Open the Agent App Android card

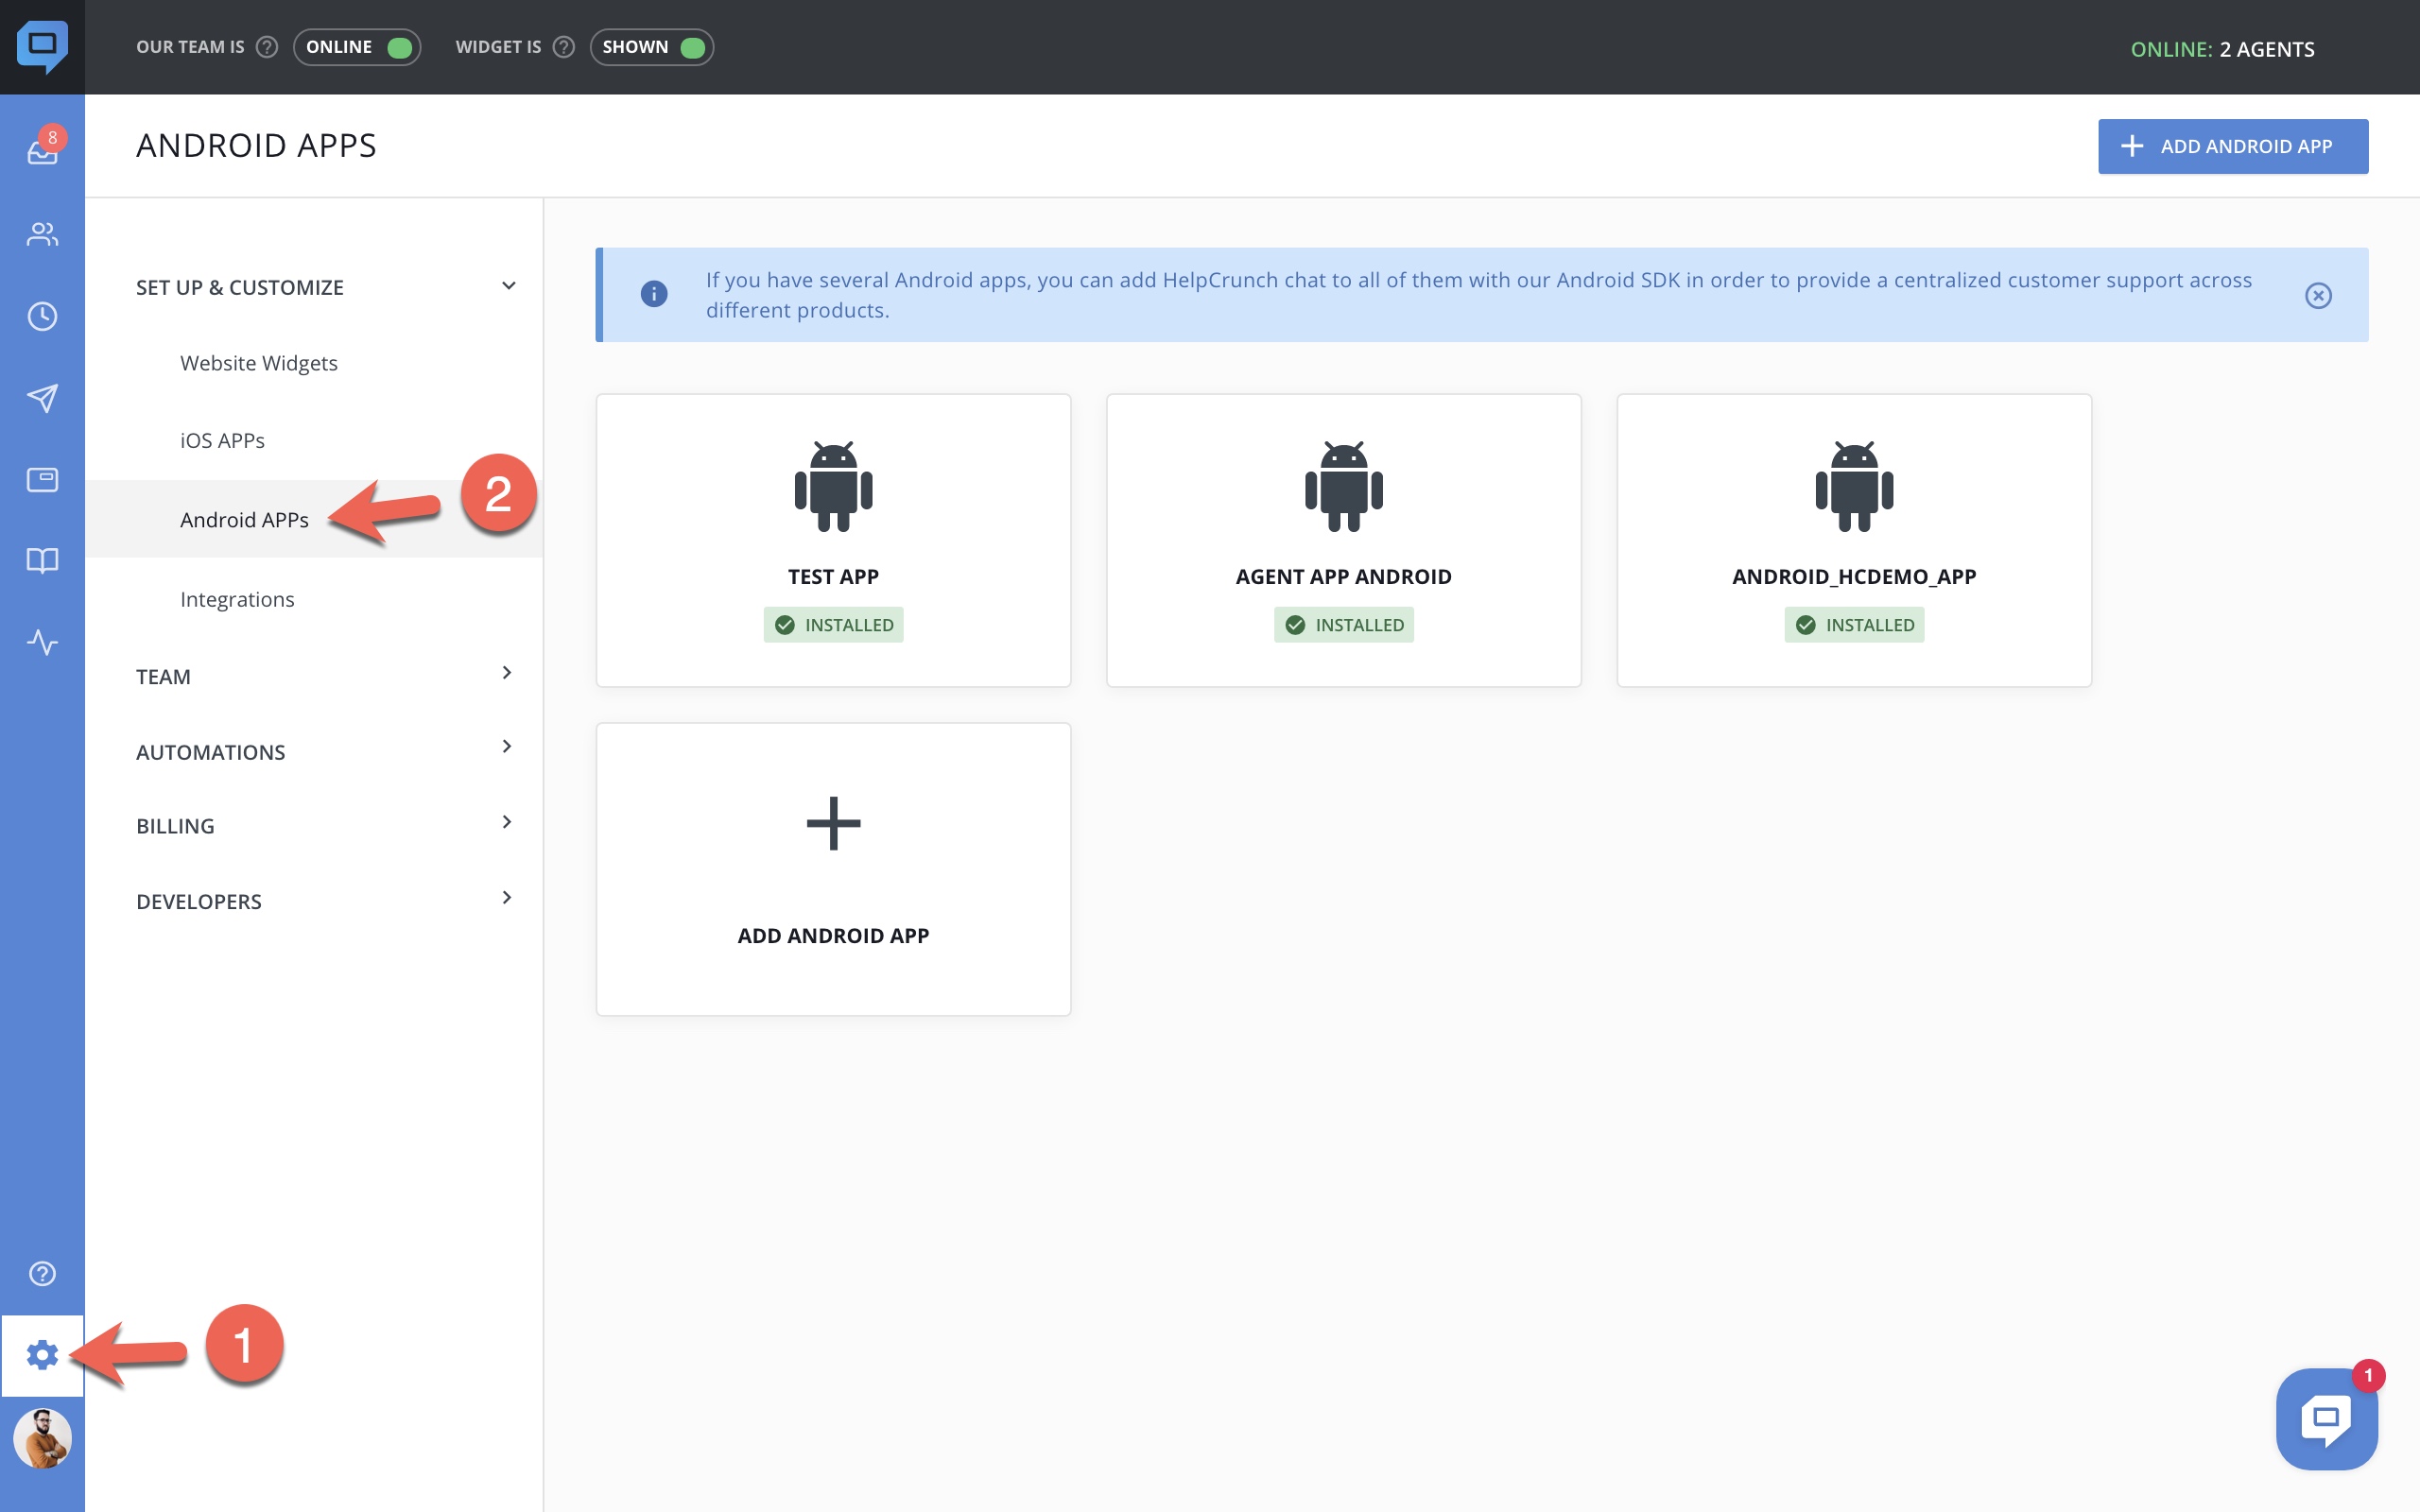tap(1343, 540)
